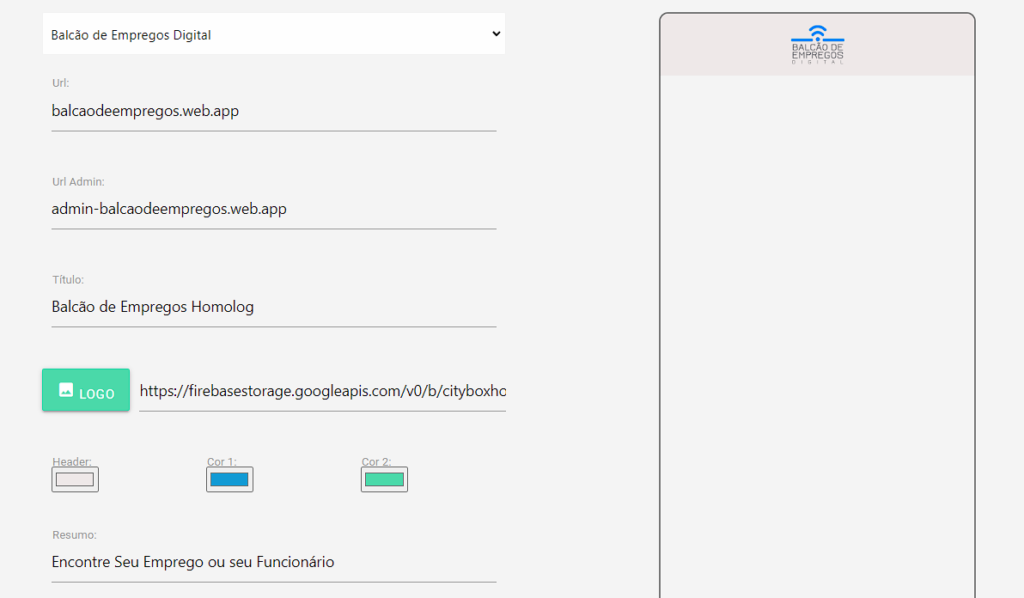Click the Título label
This screenshot has height=598, width=1024.
pos(68,279)
